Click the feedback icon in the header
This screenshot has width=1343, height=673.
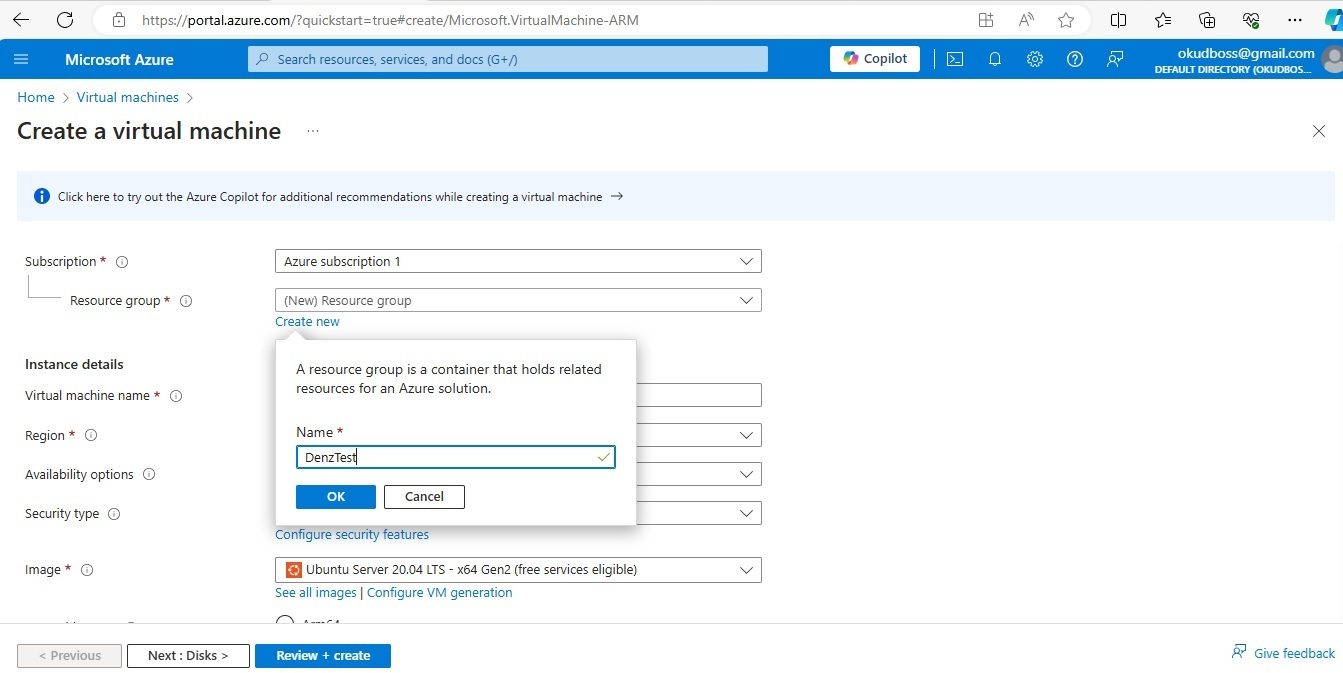1115,59
